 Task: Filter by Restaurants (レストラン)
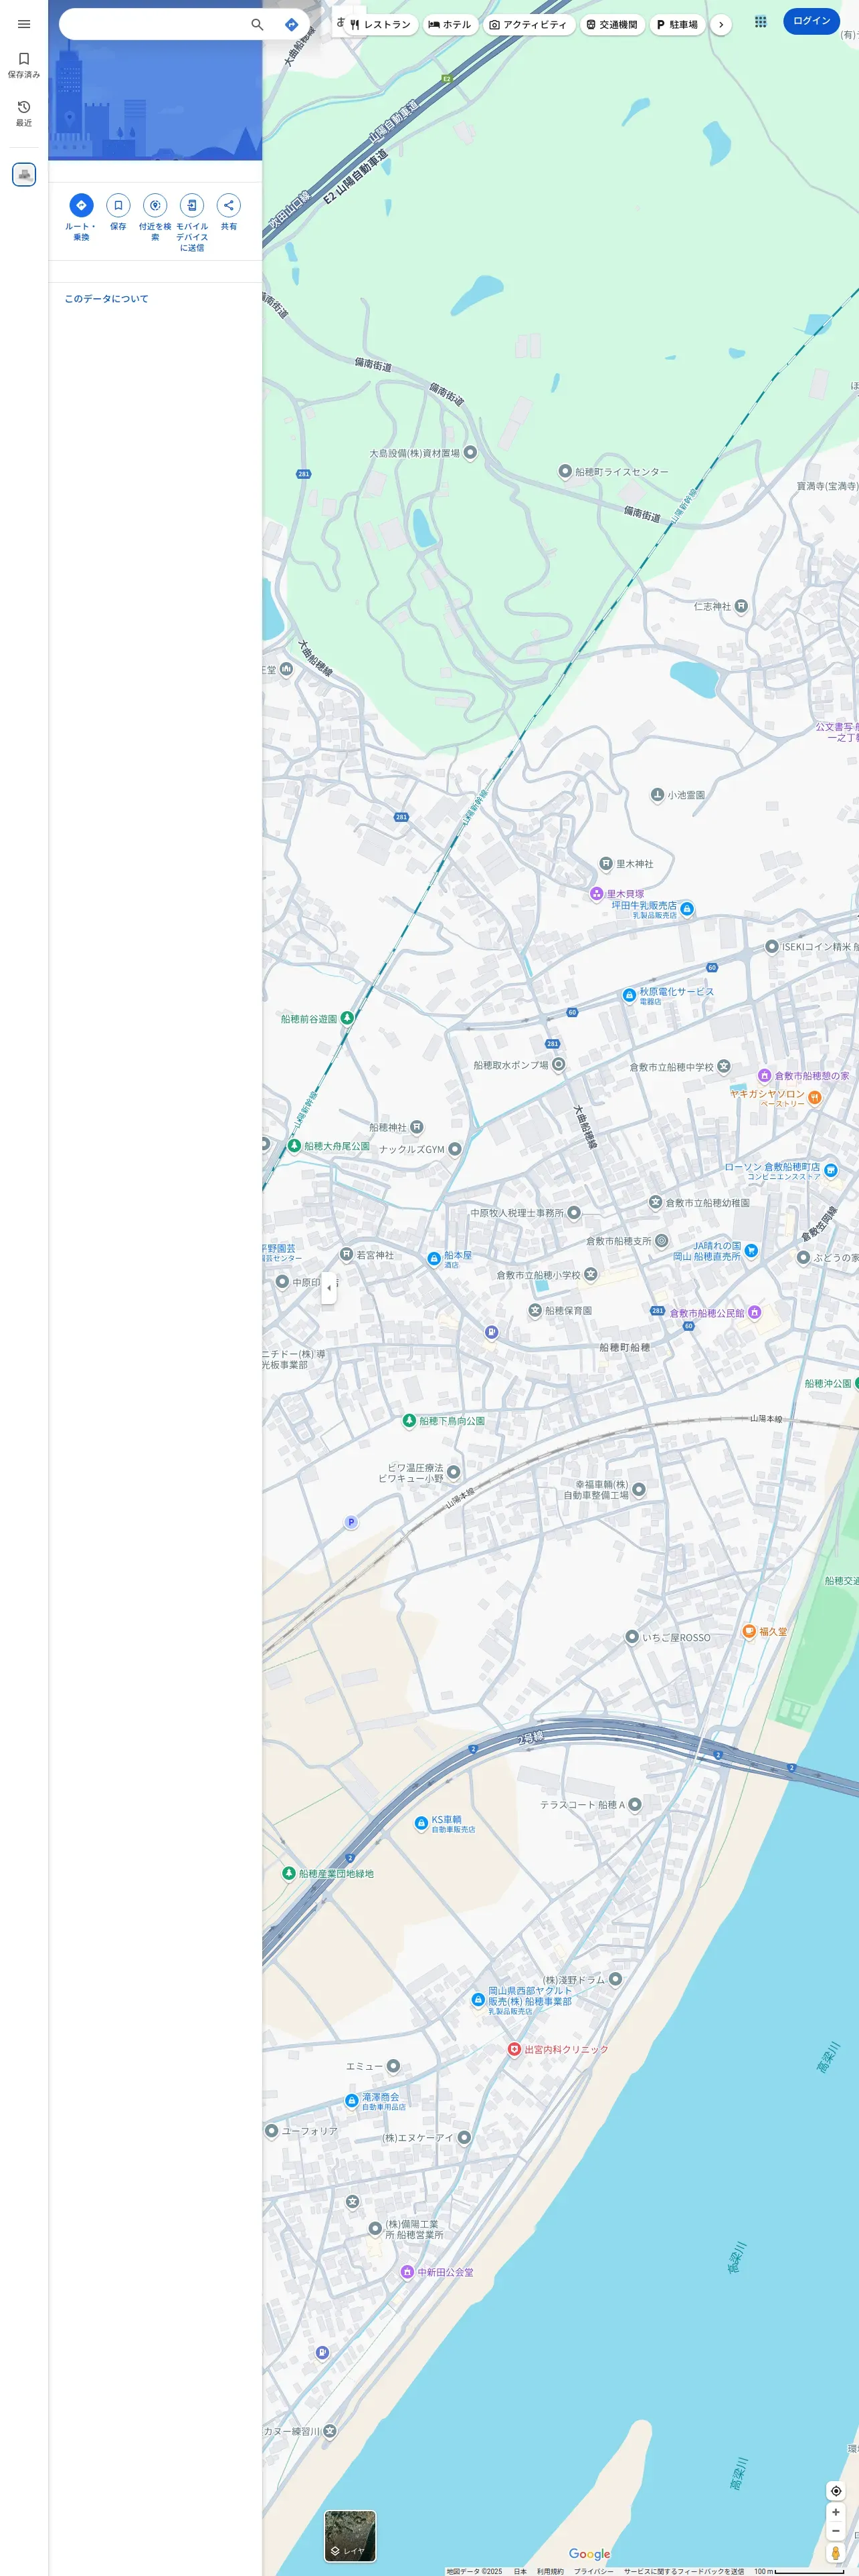pos(380,24)
